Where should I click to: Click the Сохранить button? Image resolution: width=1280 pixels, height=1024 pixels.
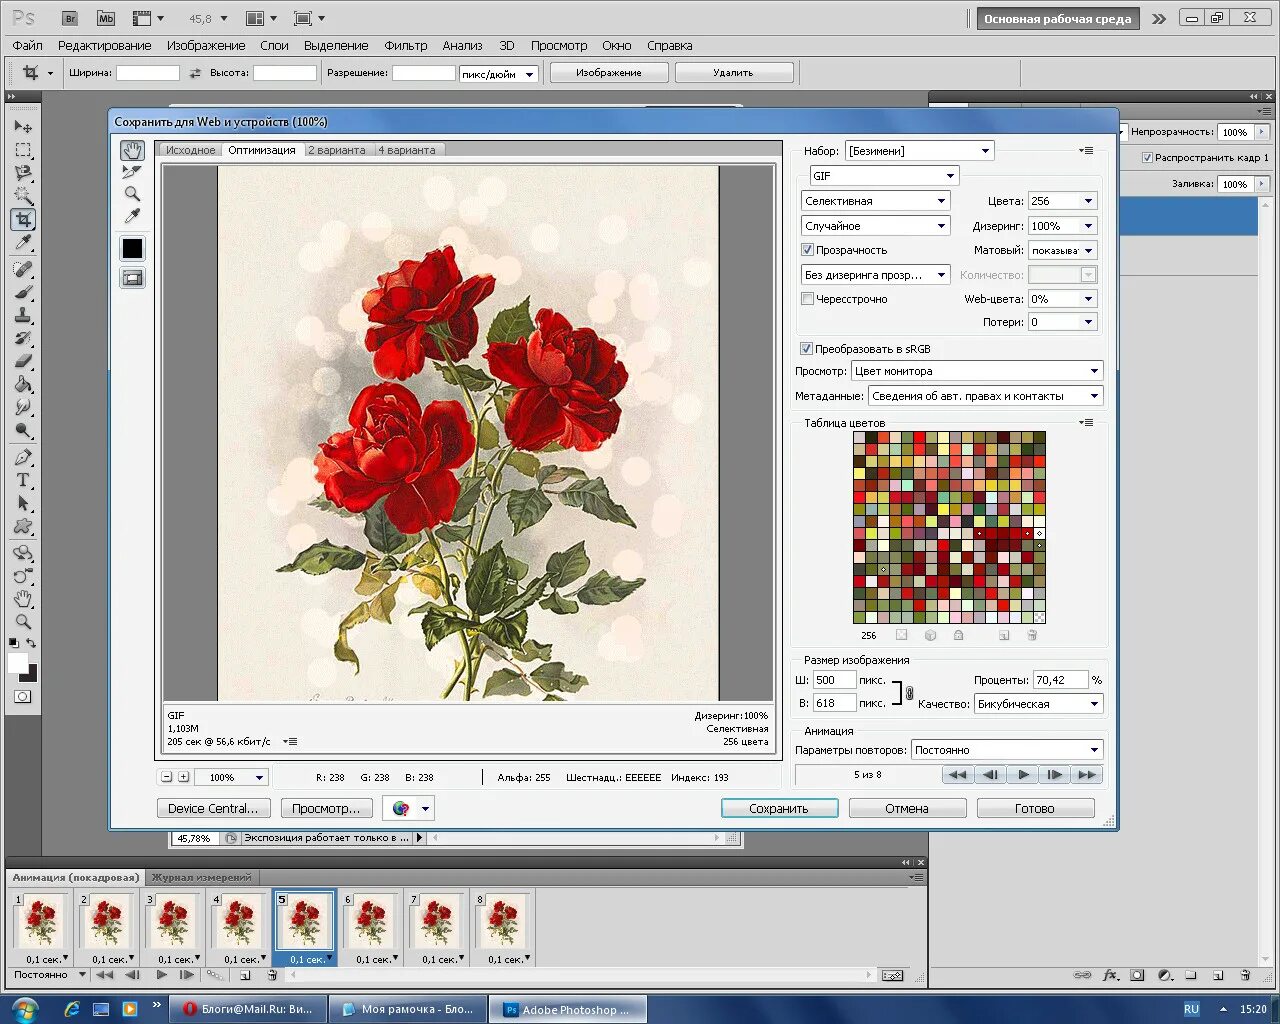(x=779, y=808)
